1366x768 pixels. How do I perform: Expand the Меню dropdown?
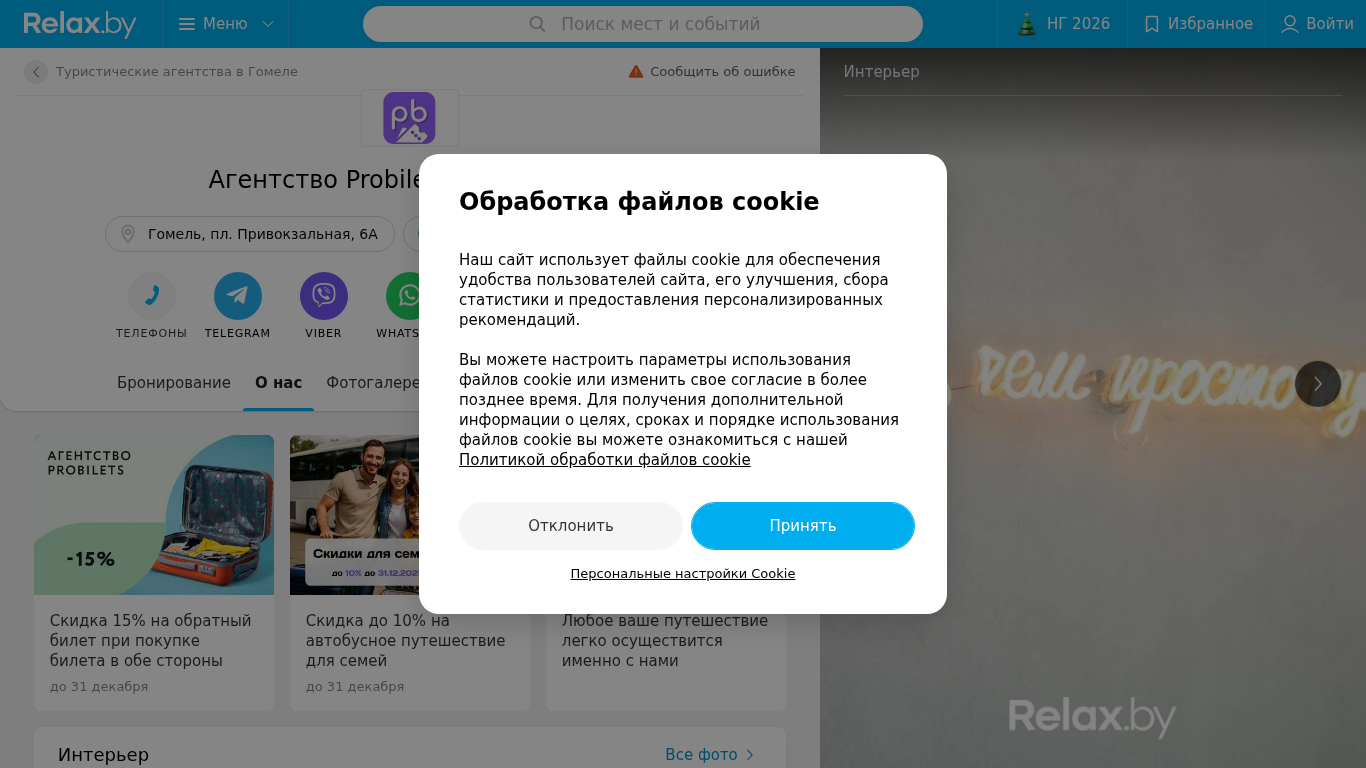(225, 24)
